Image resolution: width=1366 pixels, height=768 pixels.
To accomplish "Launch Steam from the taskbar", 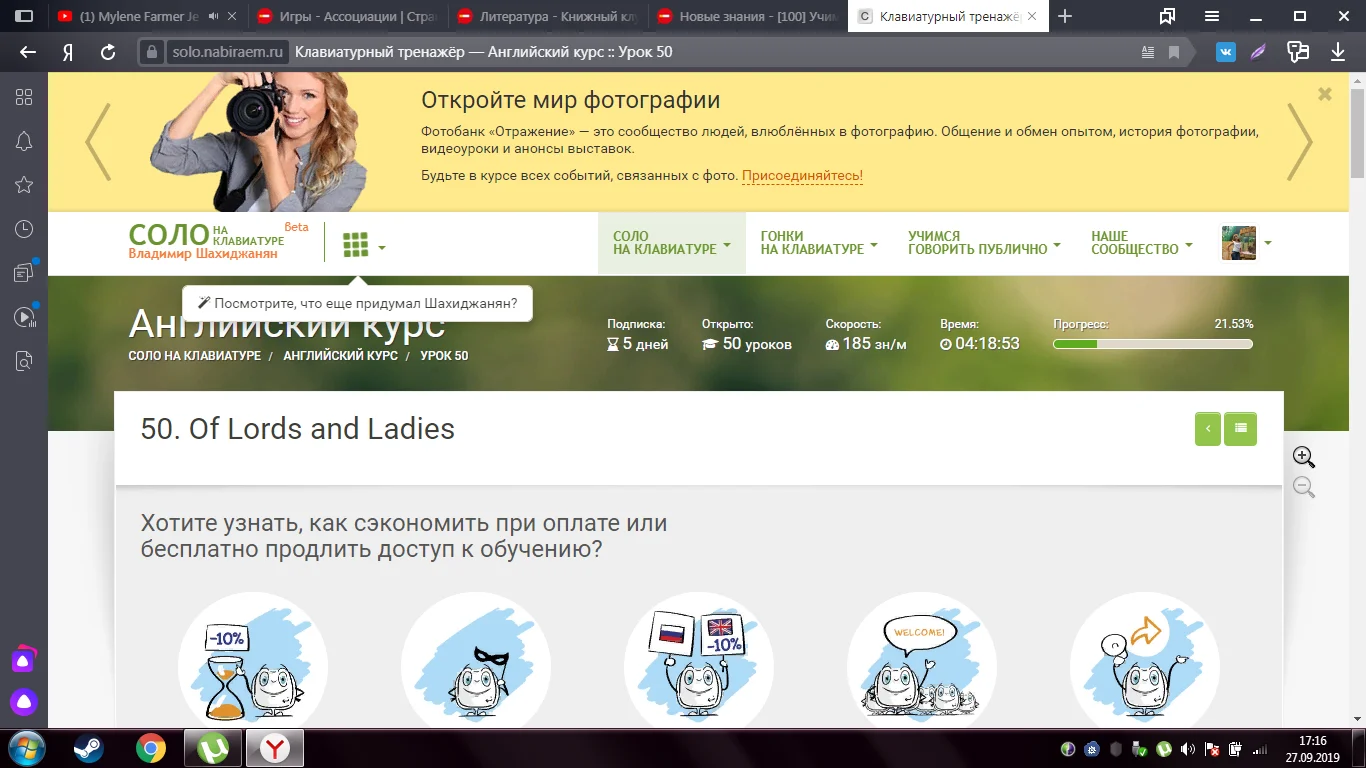I will point(88,748).
